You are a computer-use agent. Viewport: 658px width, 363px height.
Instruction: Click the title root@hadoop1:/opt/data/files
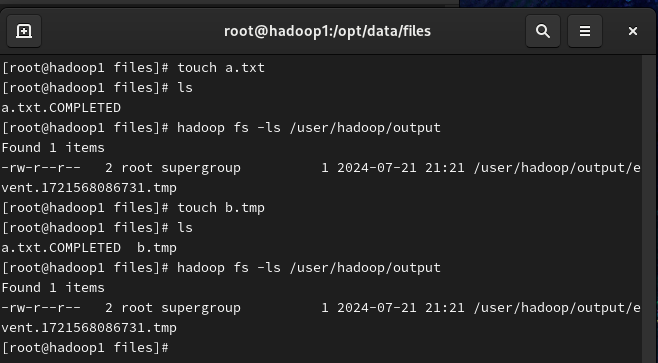point(327,31)
